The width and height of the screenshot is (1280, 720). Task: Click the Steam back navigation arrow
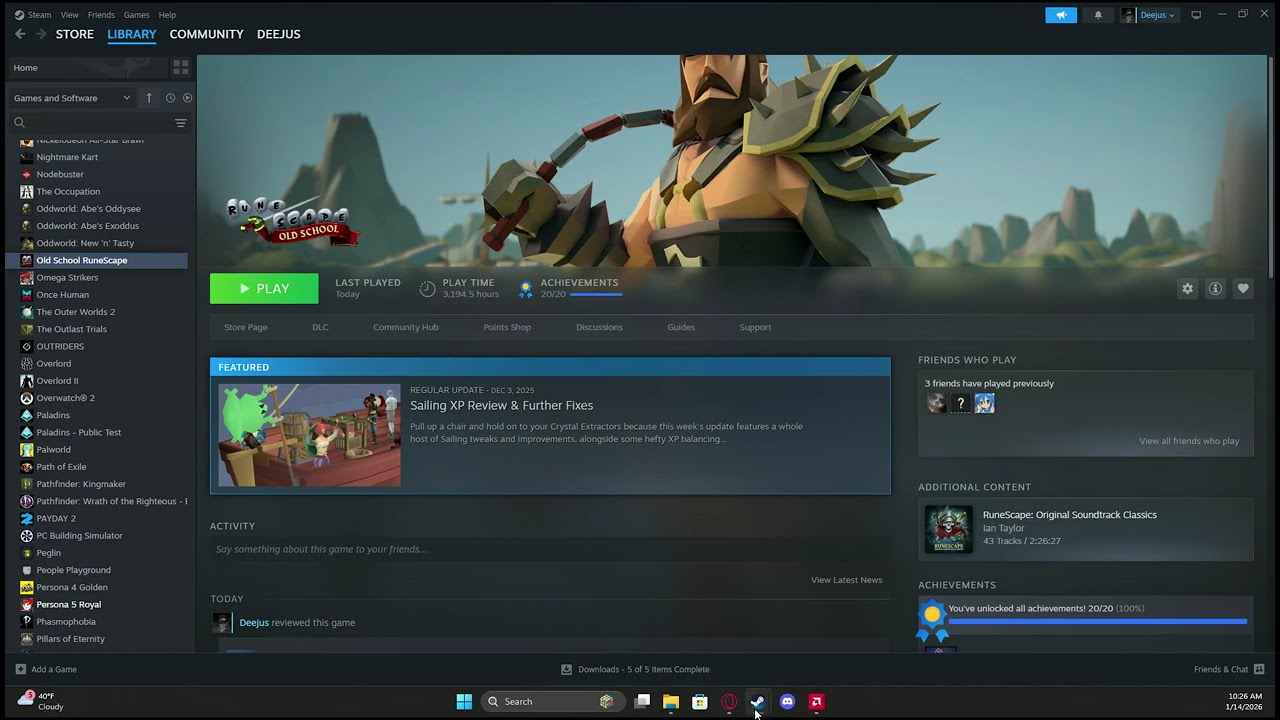tap(20, 34)
